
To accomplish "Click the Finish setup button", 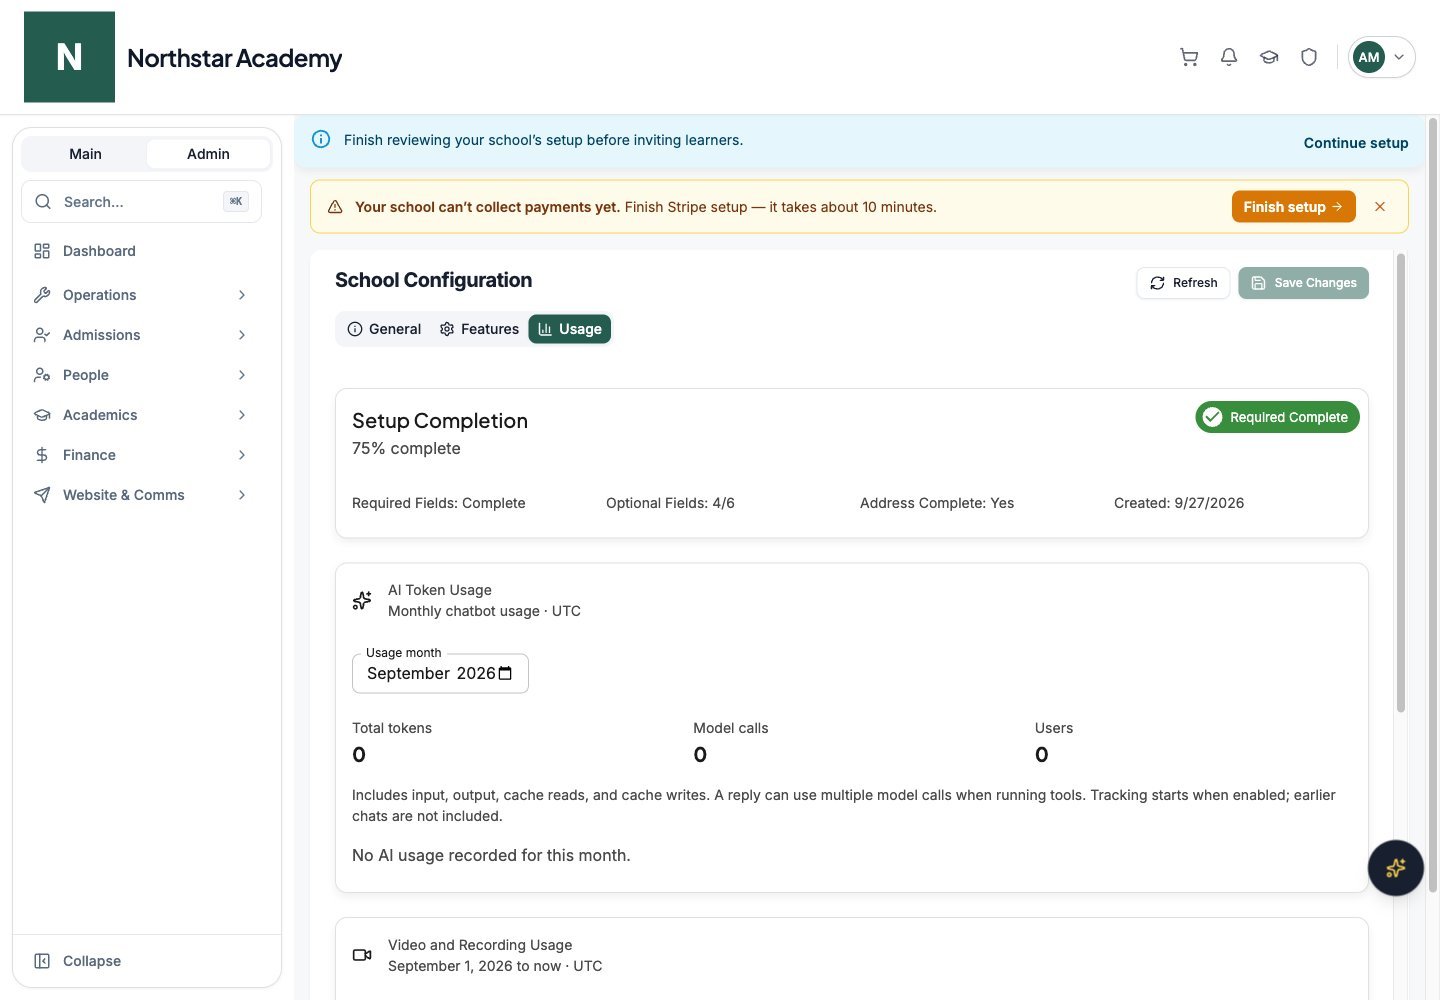I will [1293, 207].
